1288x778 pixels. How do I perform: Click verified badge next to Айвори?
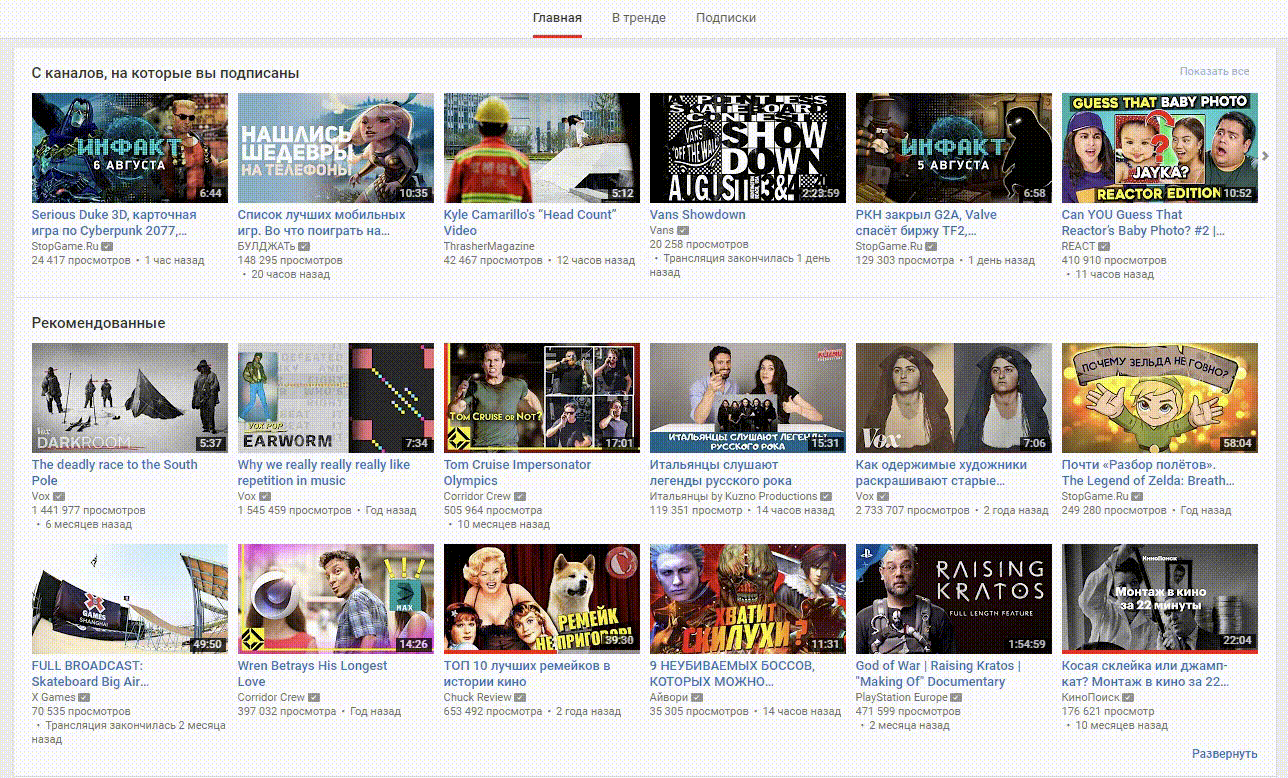[697, 697]
